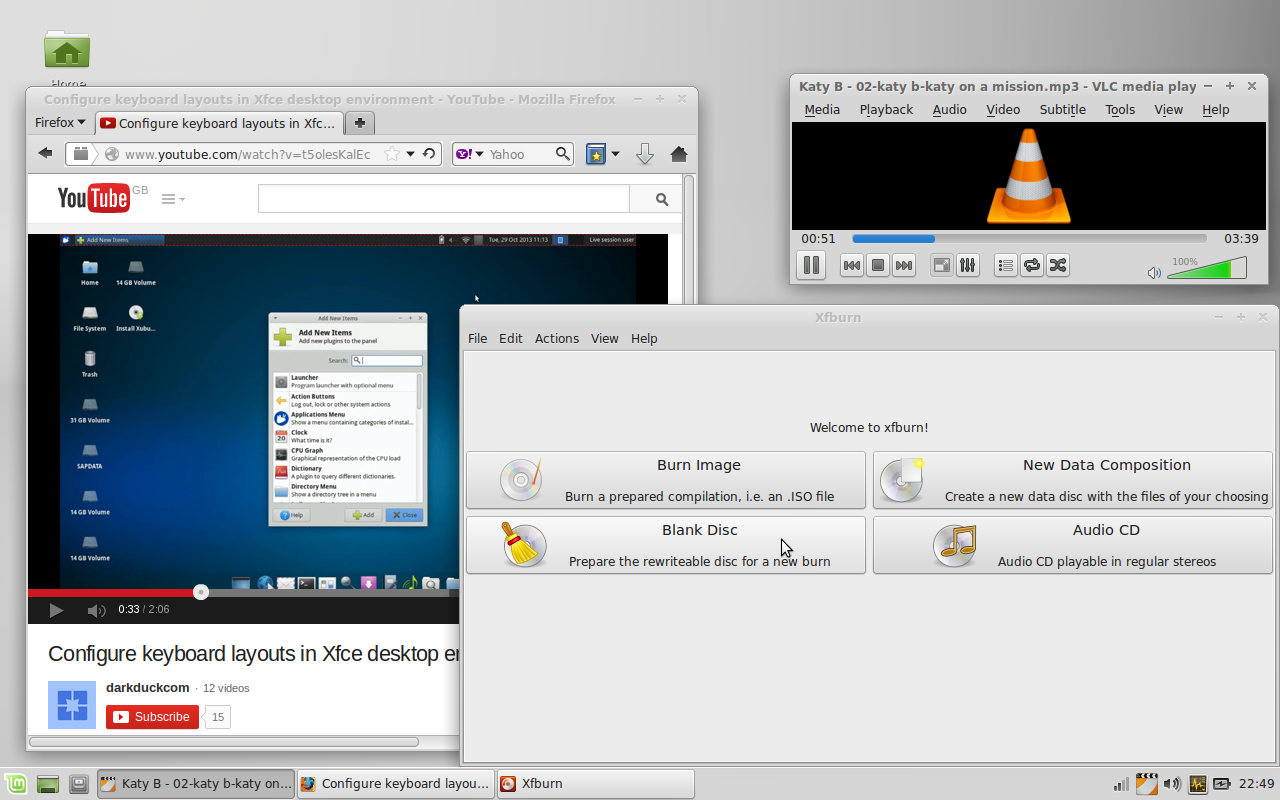
Task: Bookmark this page with star icon
Action: pyautogui.click(x=392, y=154)
